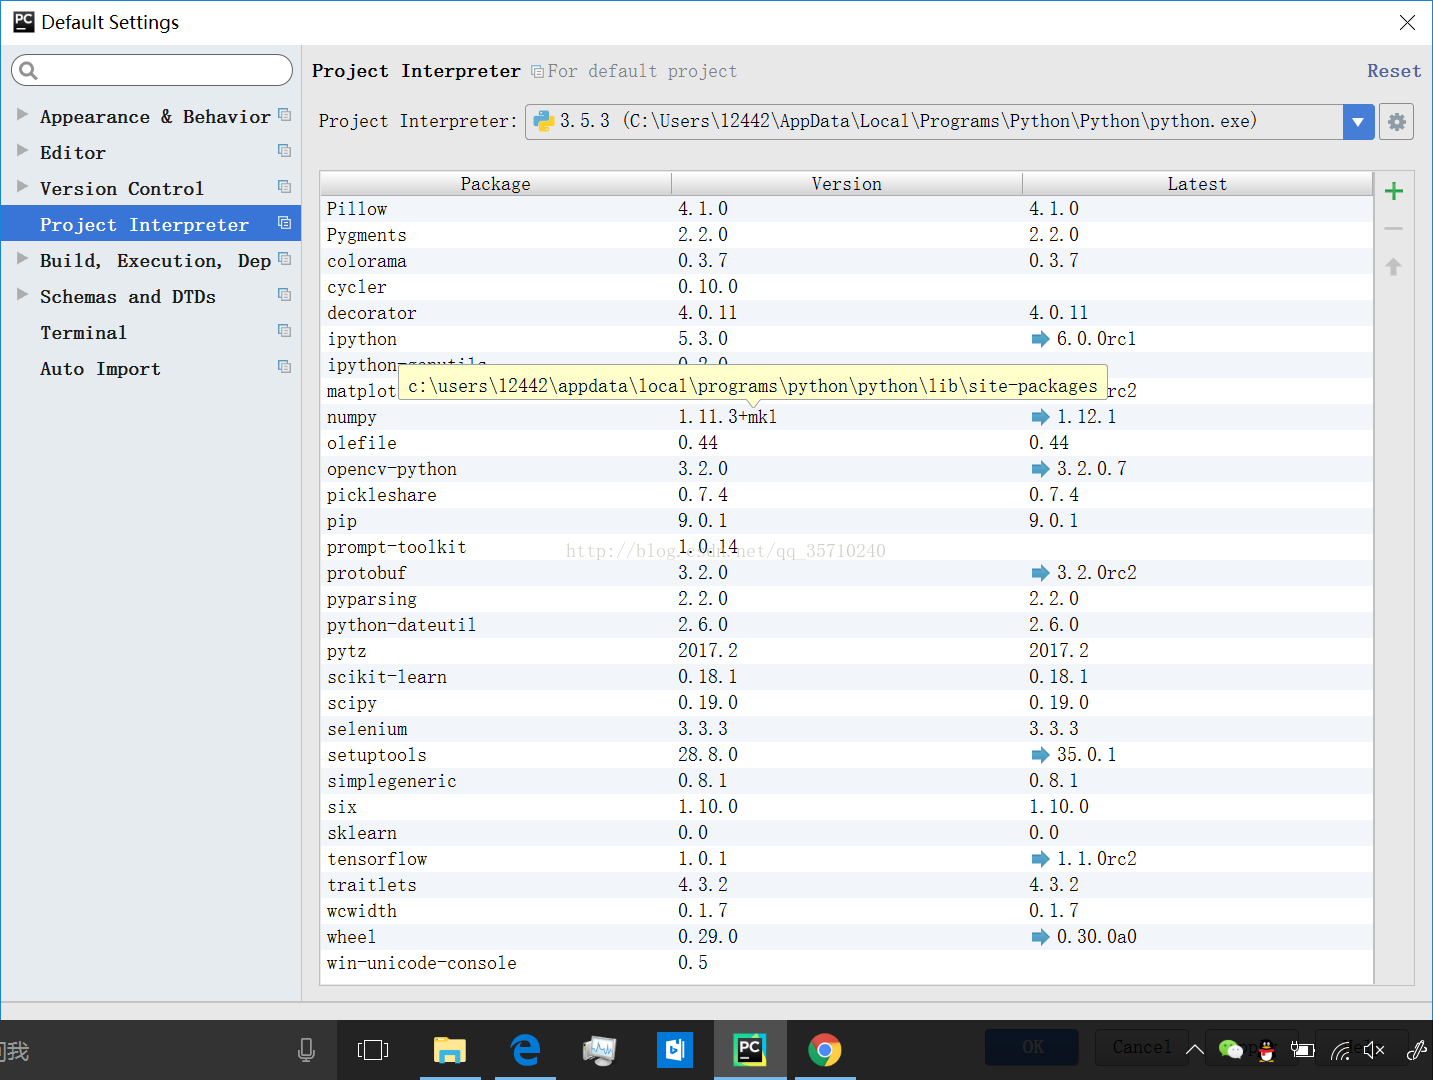Select the tensorflow package row

pos(846,859)
